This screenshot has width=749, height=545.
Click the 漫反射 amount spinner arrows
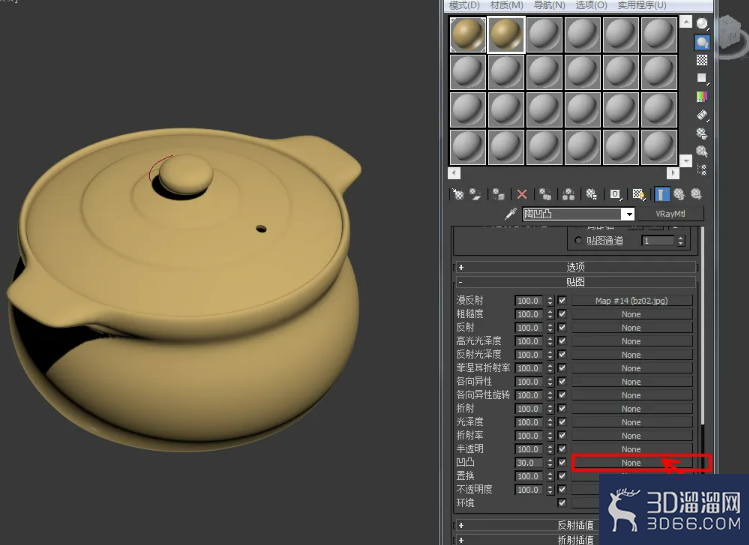550,300
